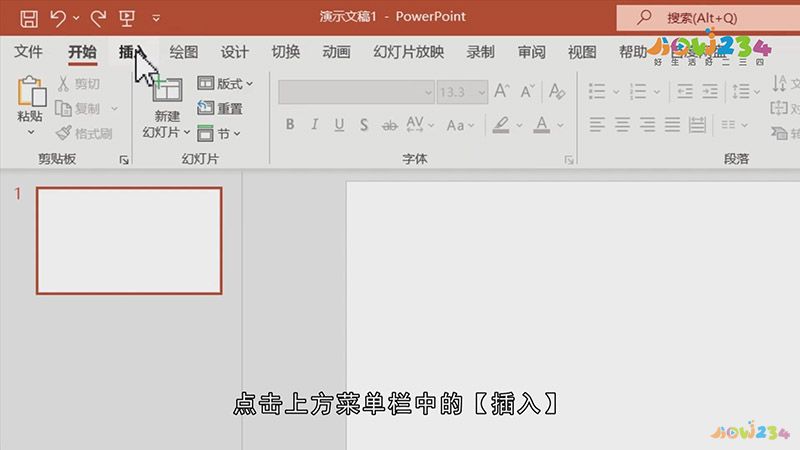Redo the last action
The height and width of the screenshot is (450, 800).
[97, 18]
